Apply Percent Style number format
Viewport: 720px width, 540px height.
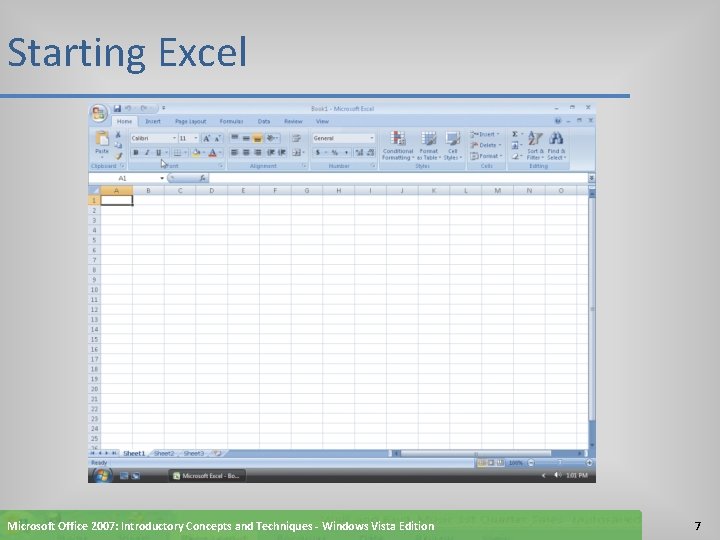335,152
